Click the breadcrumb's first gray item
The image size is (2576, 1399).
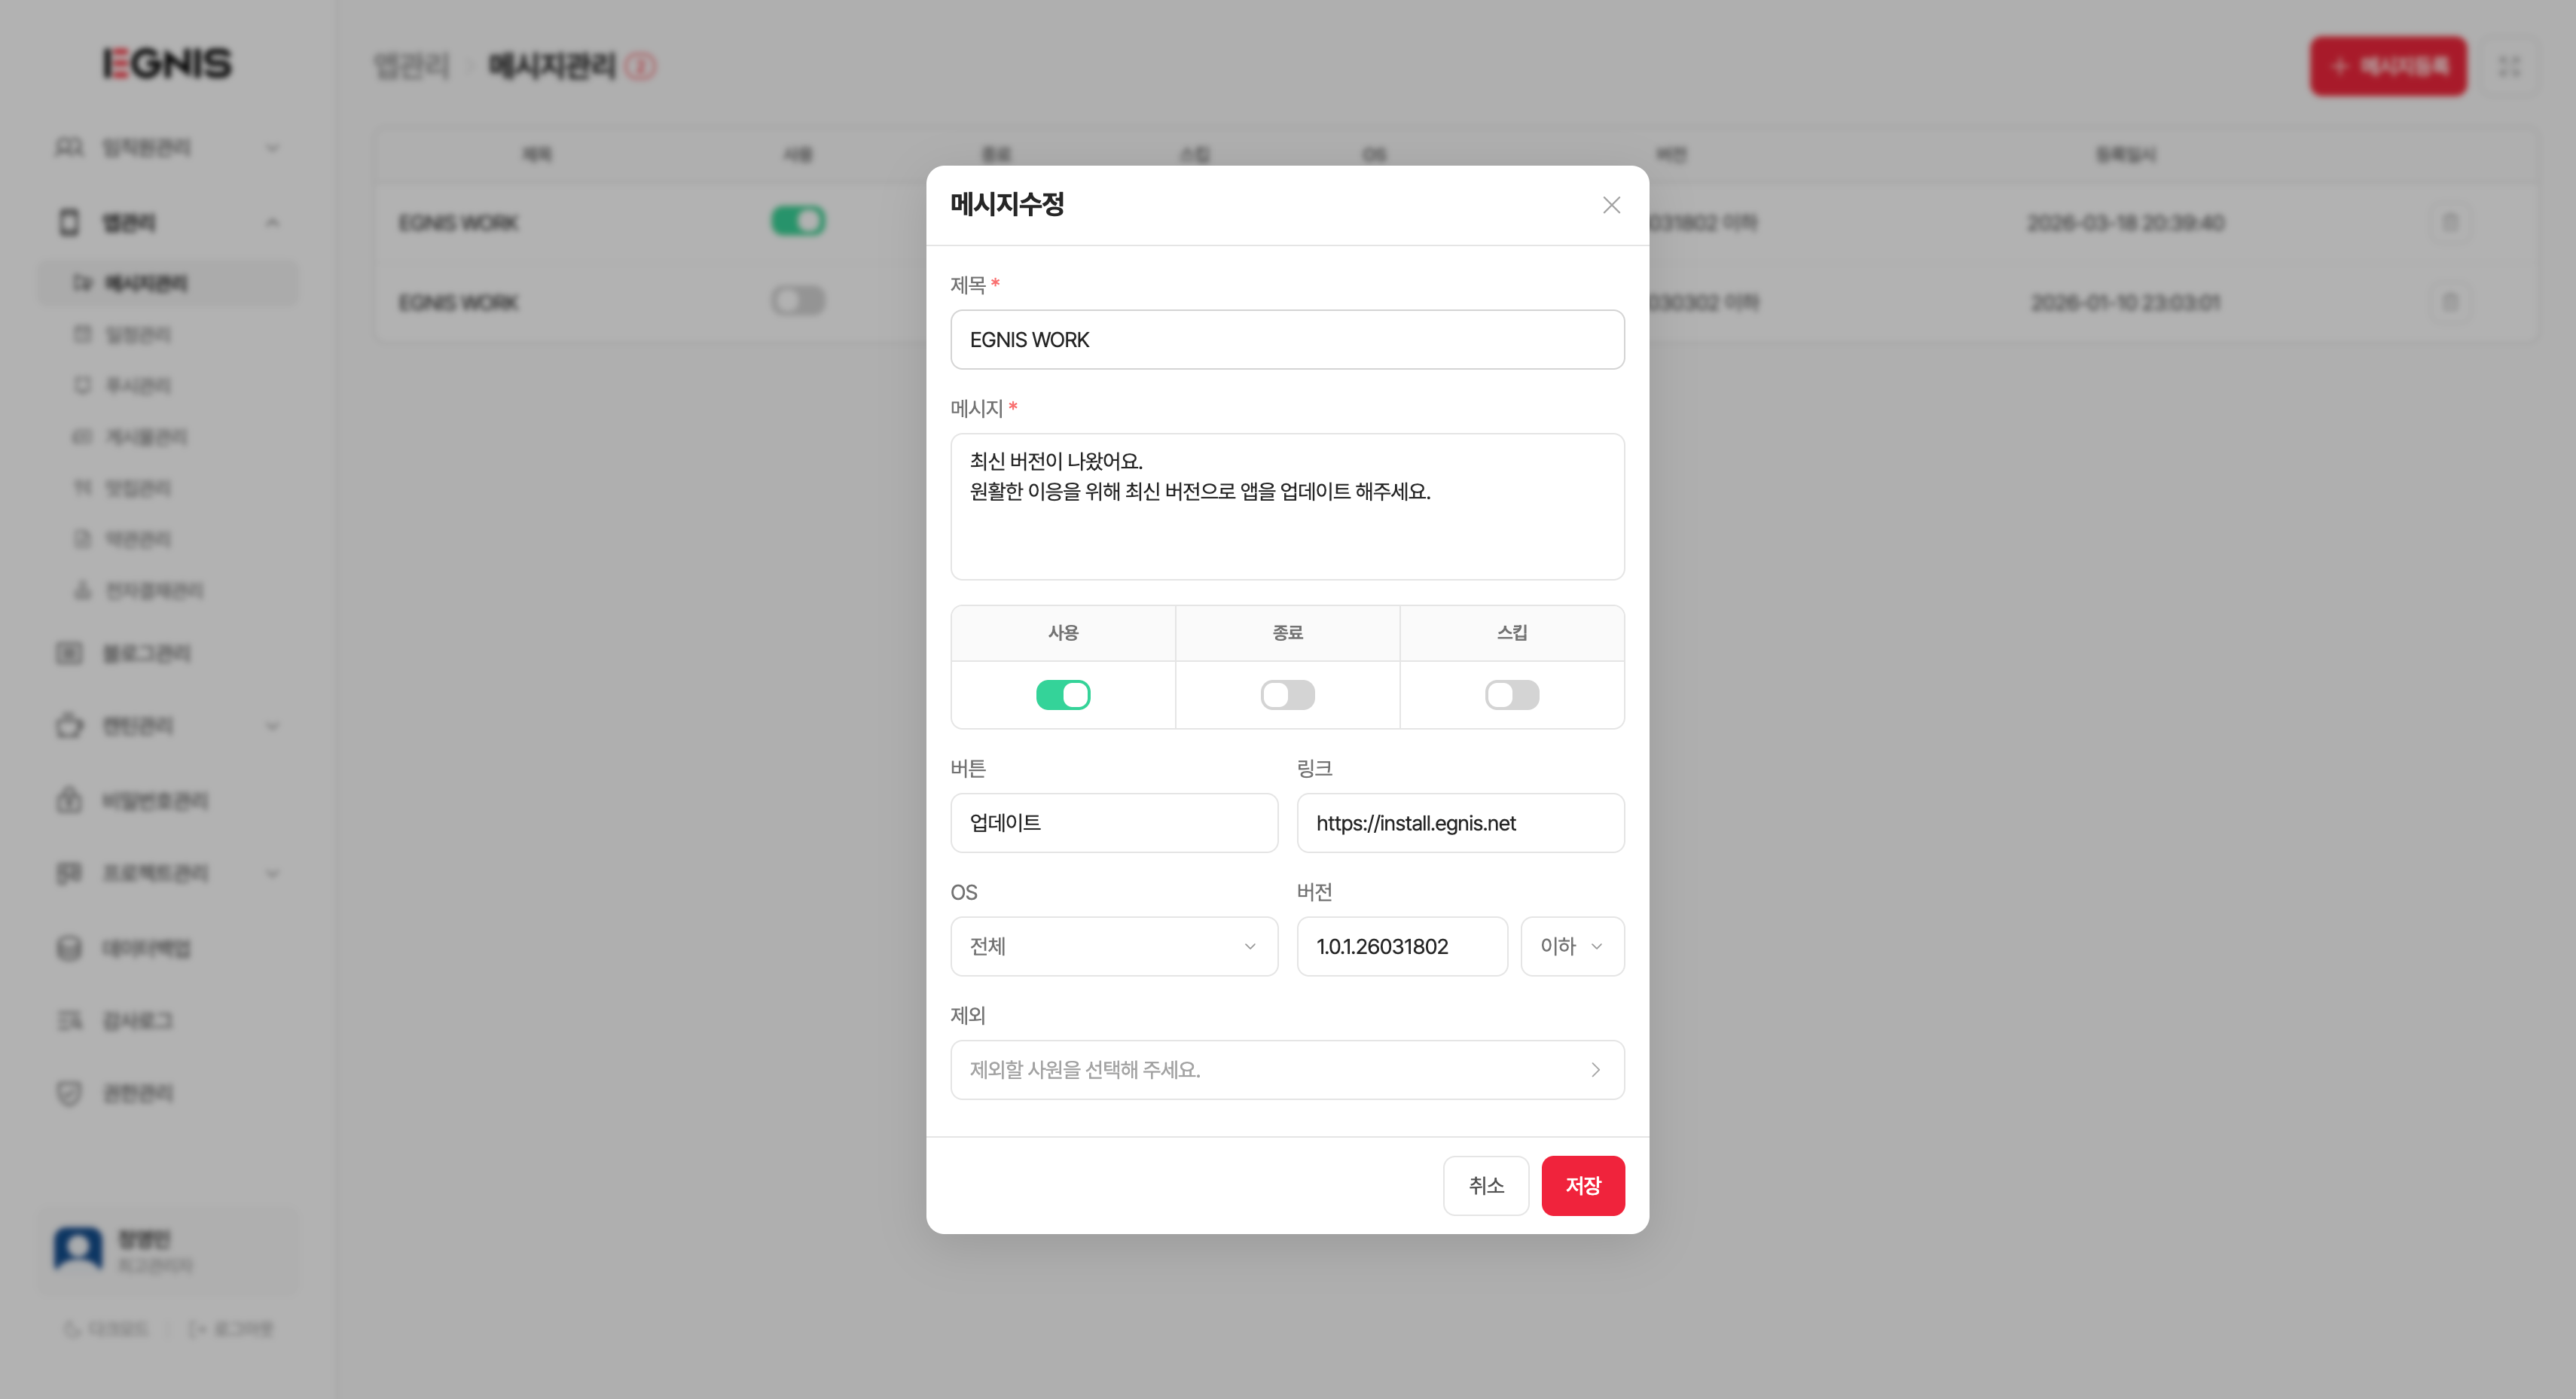pos(411,66)
